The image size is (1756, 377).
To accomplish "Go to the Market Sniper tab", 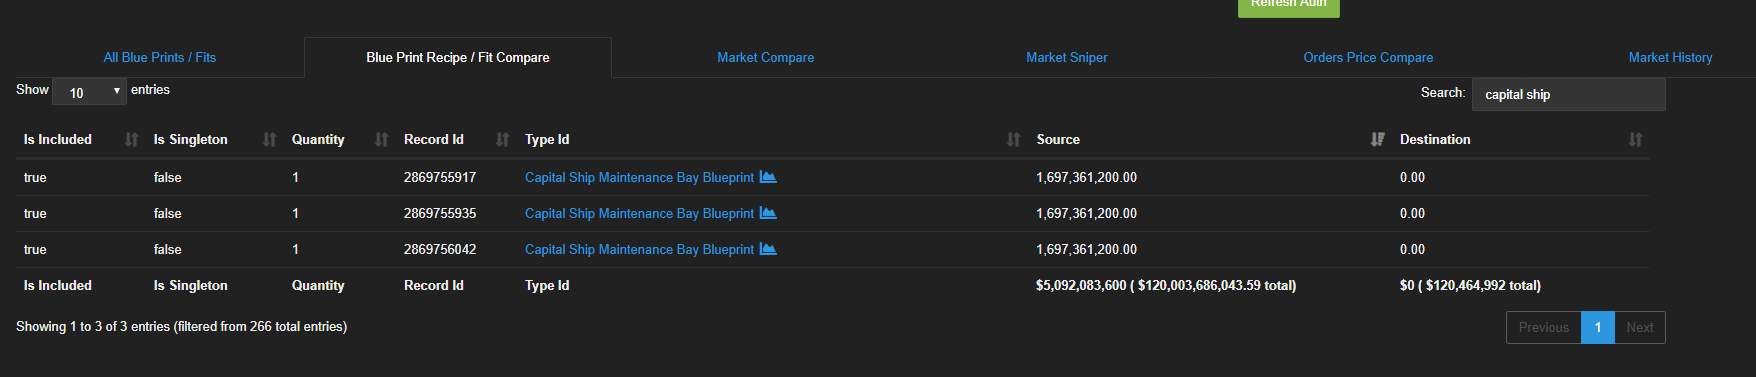I will pyautogui.click(x=1067, y=58).
